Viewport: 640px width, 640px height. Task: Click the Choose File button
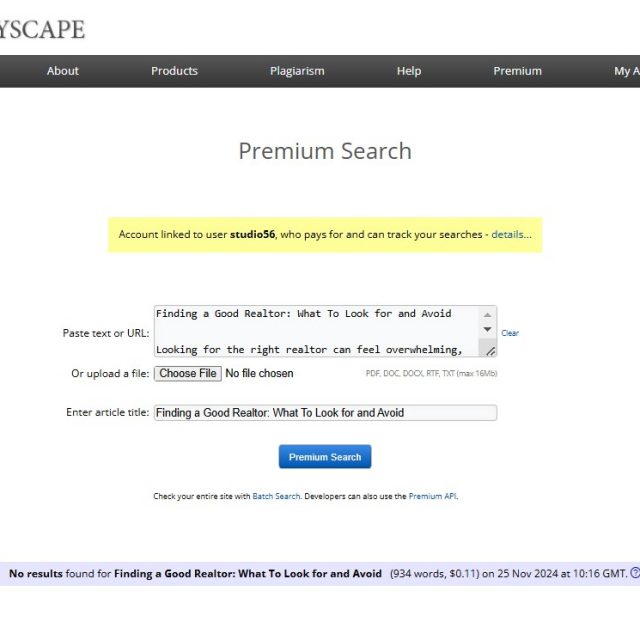pos(188,373)
